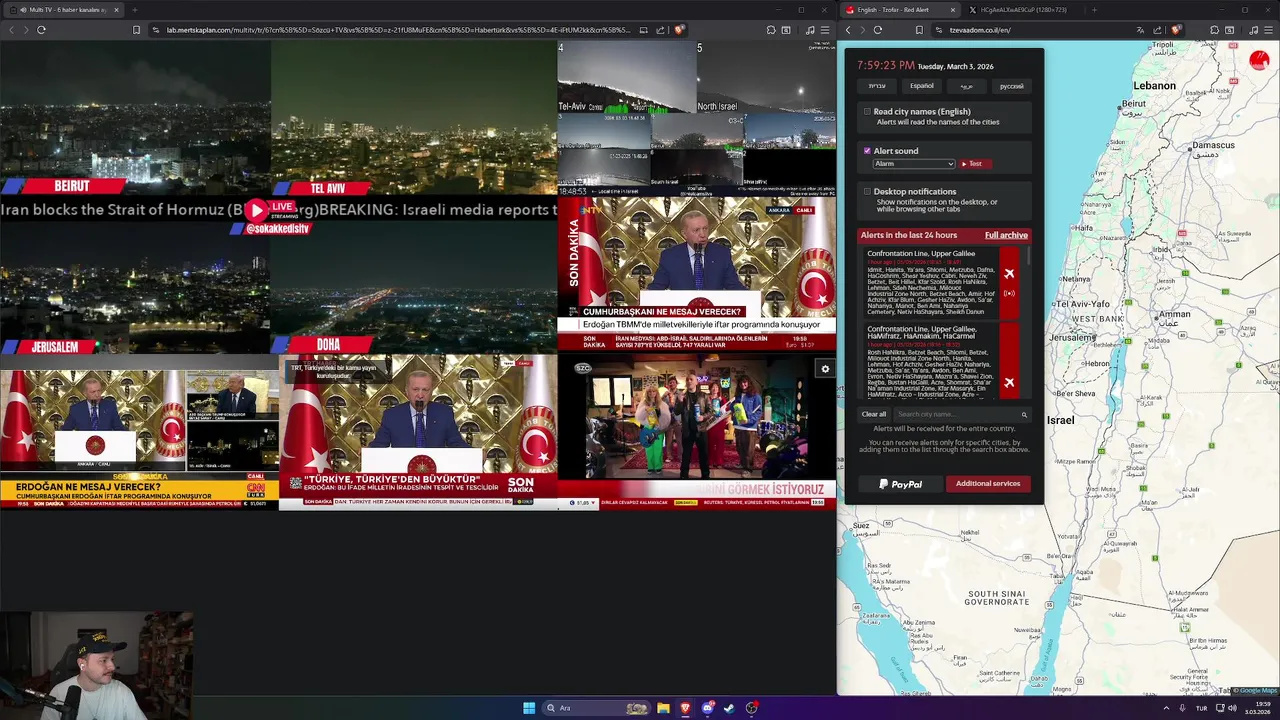Click the red Tzofar logo on the map
The width and height of the screenshot is (1280, 720).
(1259, 61)
